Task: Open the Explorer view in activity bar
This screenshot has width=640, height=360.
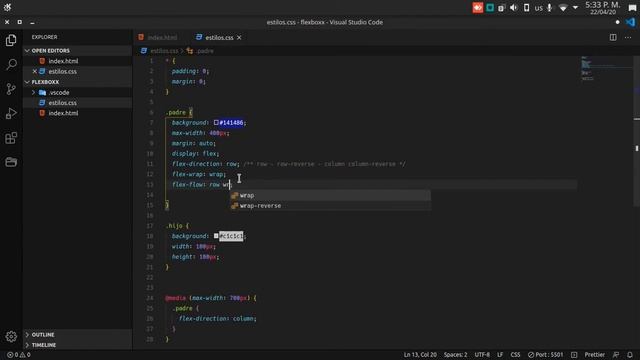Action: (x=11, y=40)
